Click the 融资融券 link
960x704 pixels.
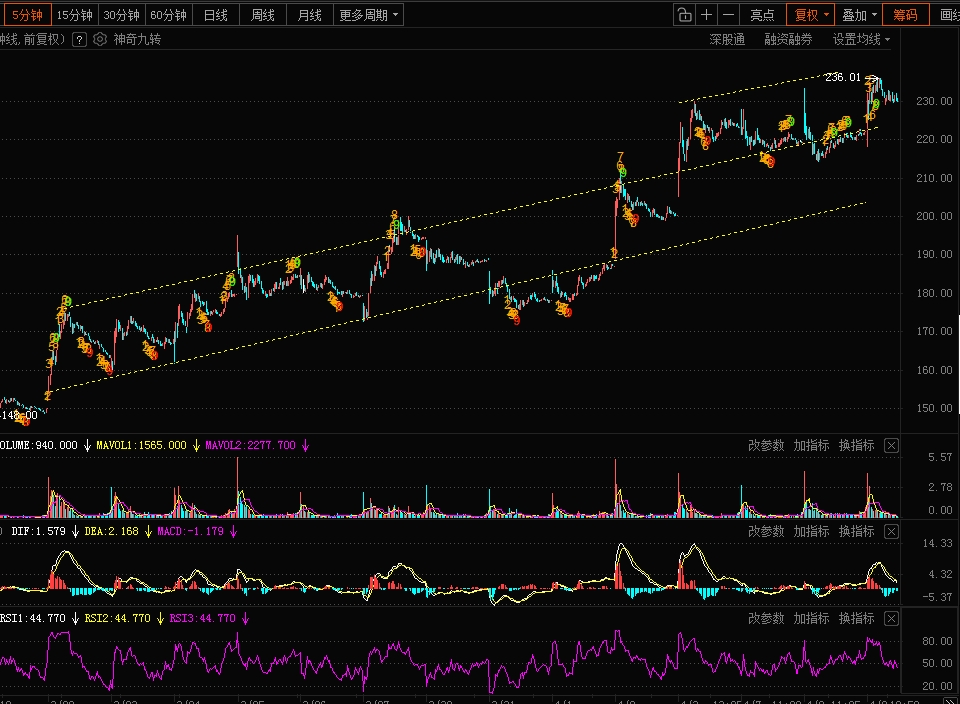[788, 40]
